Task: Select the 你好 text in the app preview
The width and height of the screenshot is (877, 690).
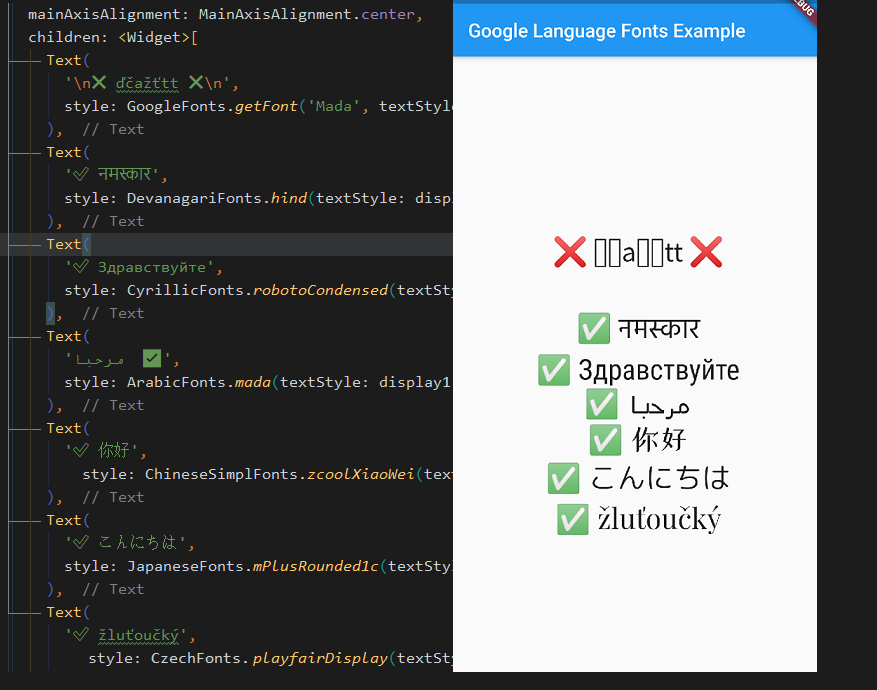Action: pos(659,439)
